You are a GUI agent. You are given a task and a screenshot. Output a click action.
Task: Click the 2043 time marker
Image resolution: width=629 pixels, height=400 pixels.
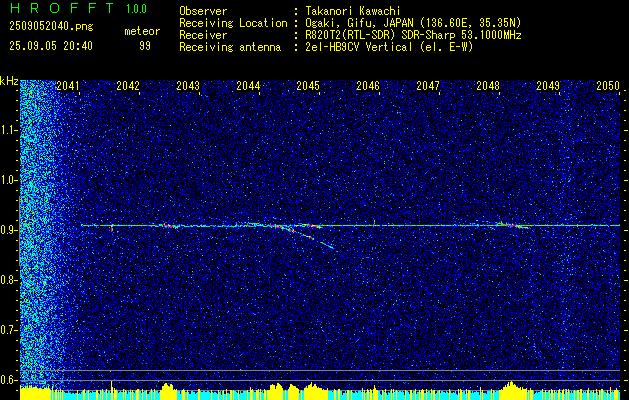click(188, 85)
